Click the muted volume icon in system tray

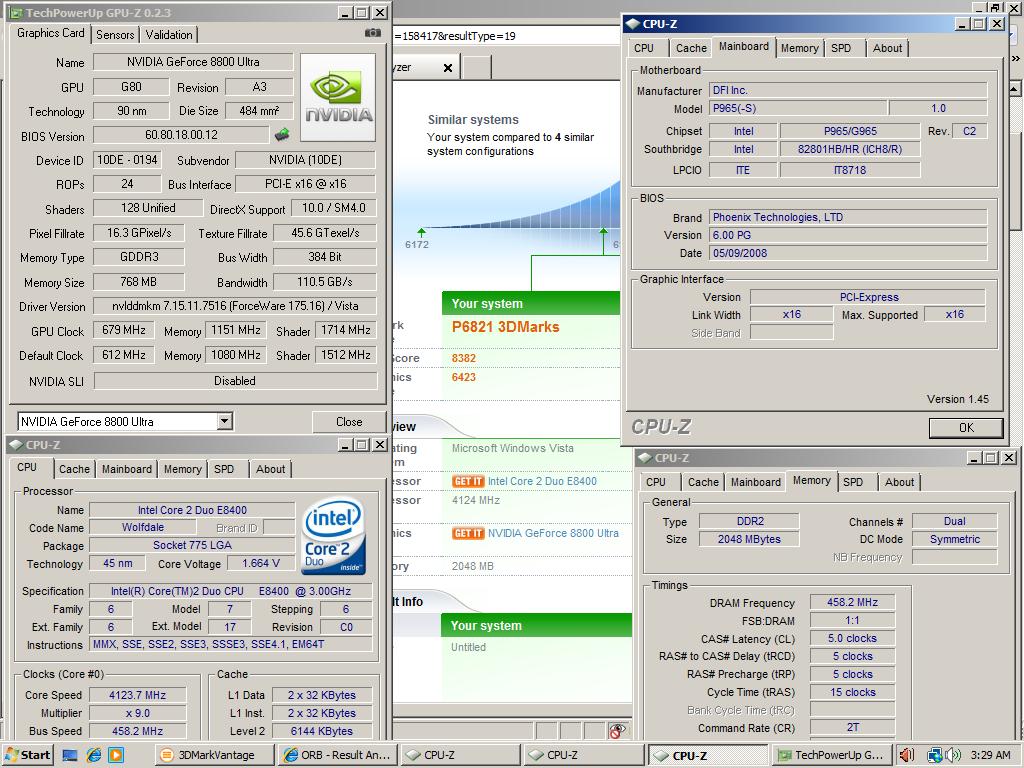click(x=906, y=755)
